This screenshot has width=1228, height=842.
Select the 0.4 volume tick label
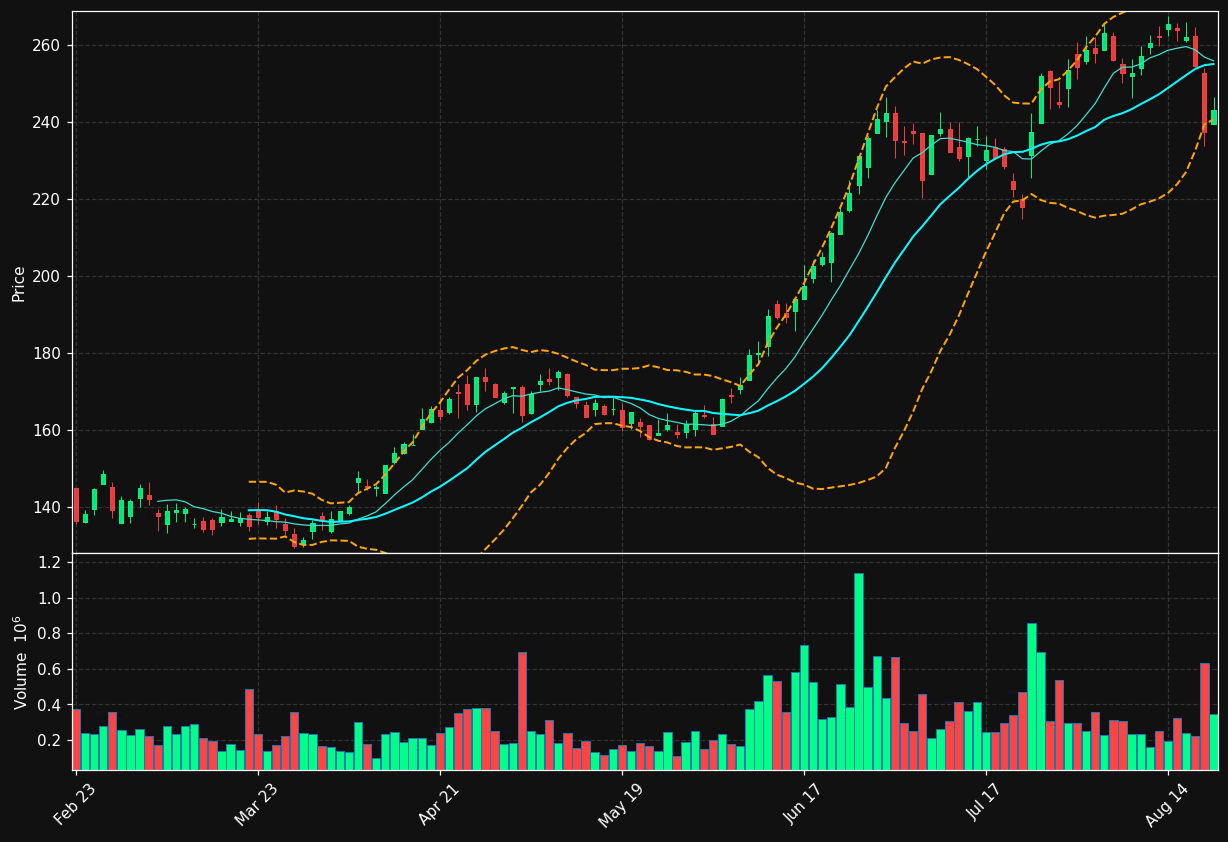tap(49, 706)
